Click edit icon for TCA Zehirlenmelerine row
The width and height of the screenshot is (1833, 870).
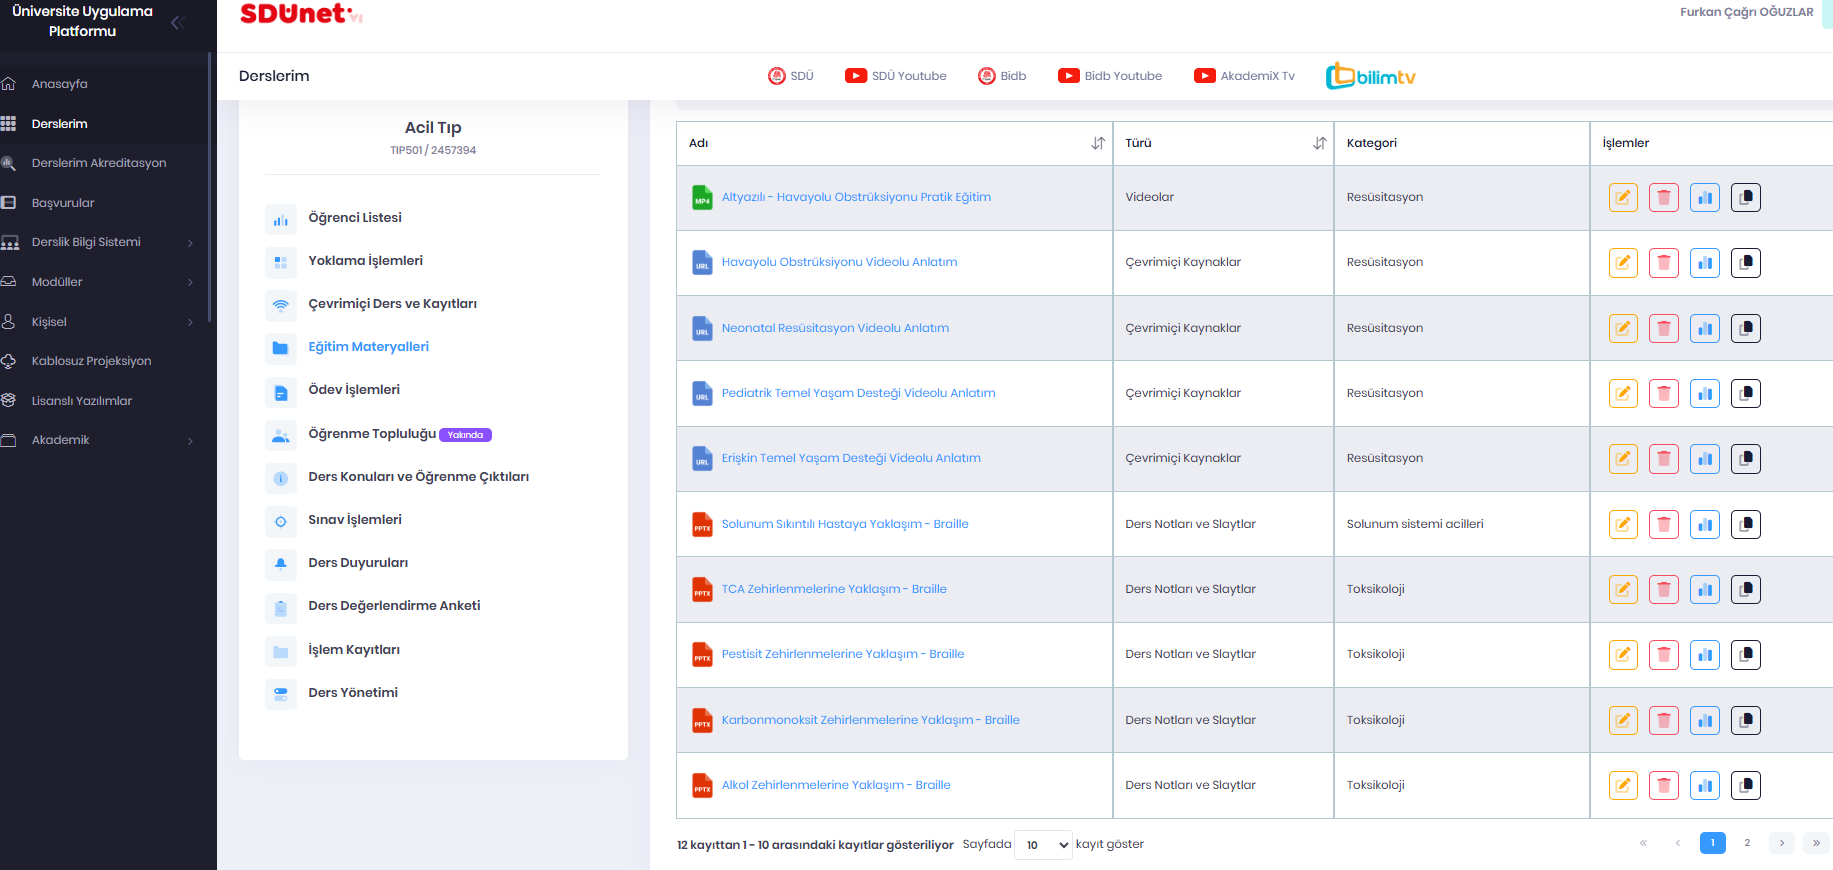click(1623, 590)
